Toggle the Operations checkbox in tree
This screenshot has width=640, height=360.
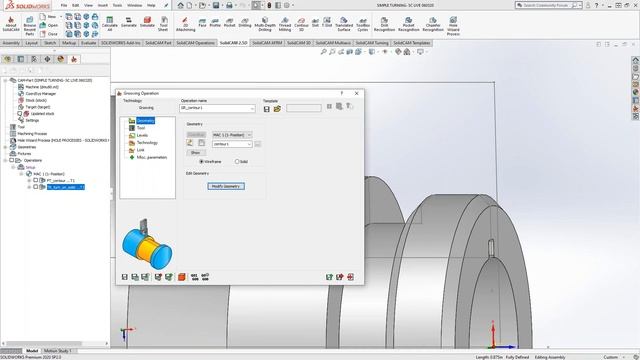(12, 160)
